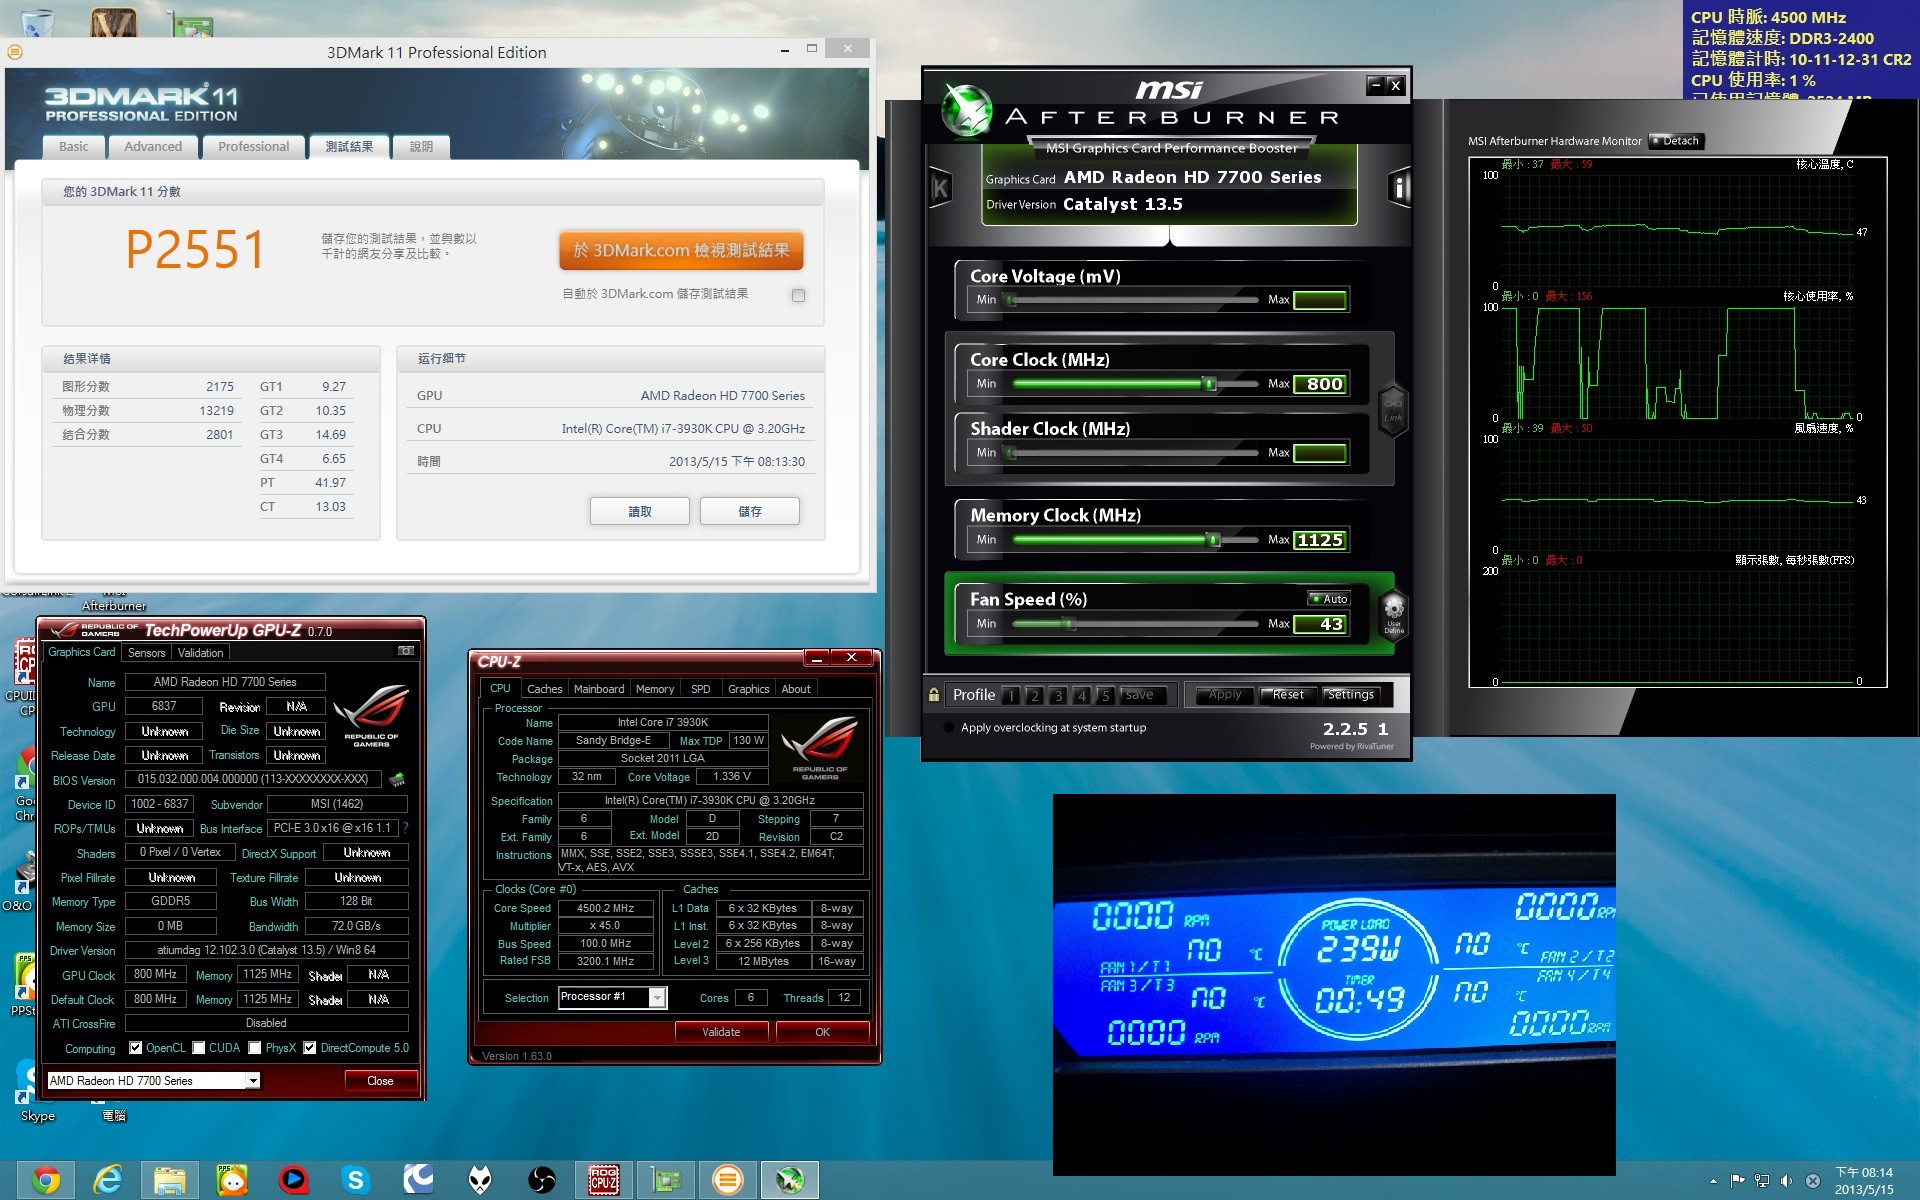Switch to MSI Afterburner taskbar icon

pyautogui.click(x=790, y=1180)
